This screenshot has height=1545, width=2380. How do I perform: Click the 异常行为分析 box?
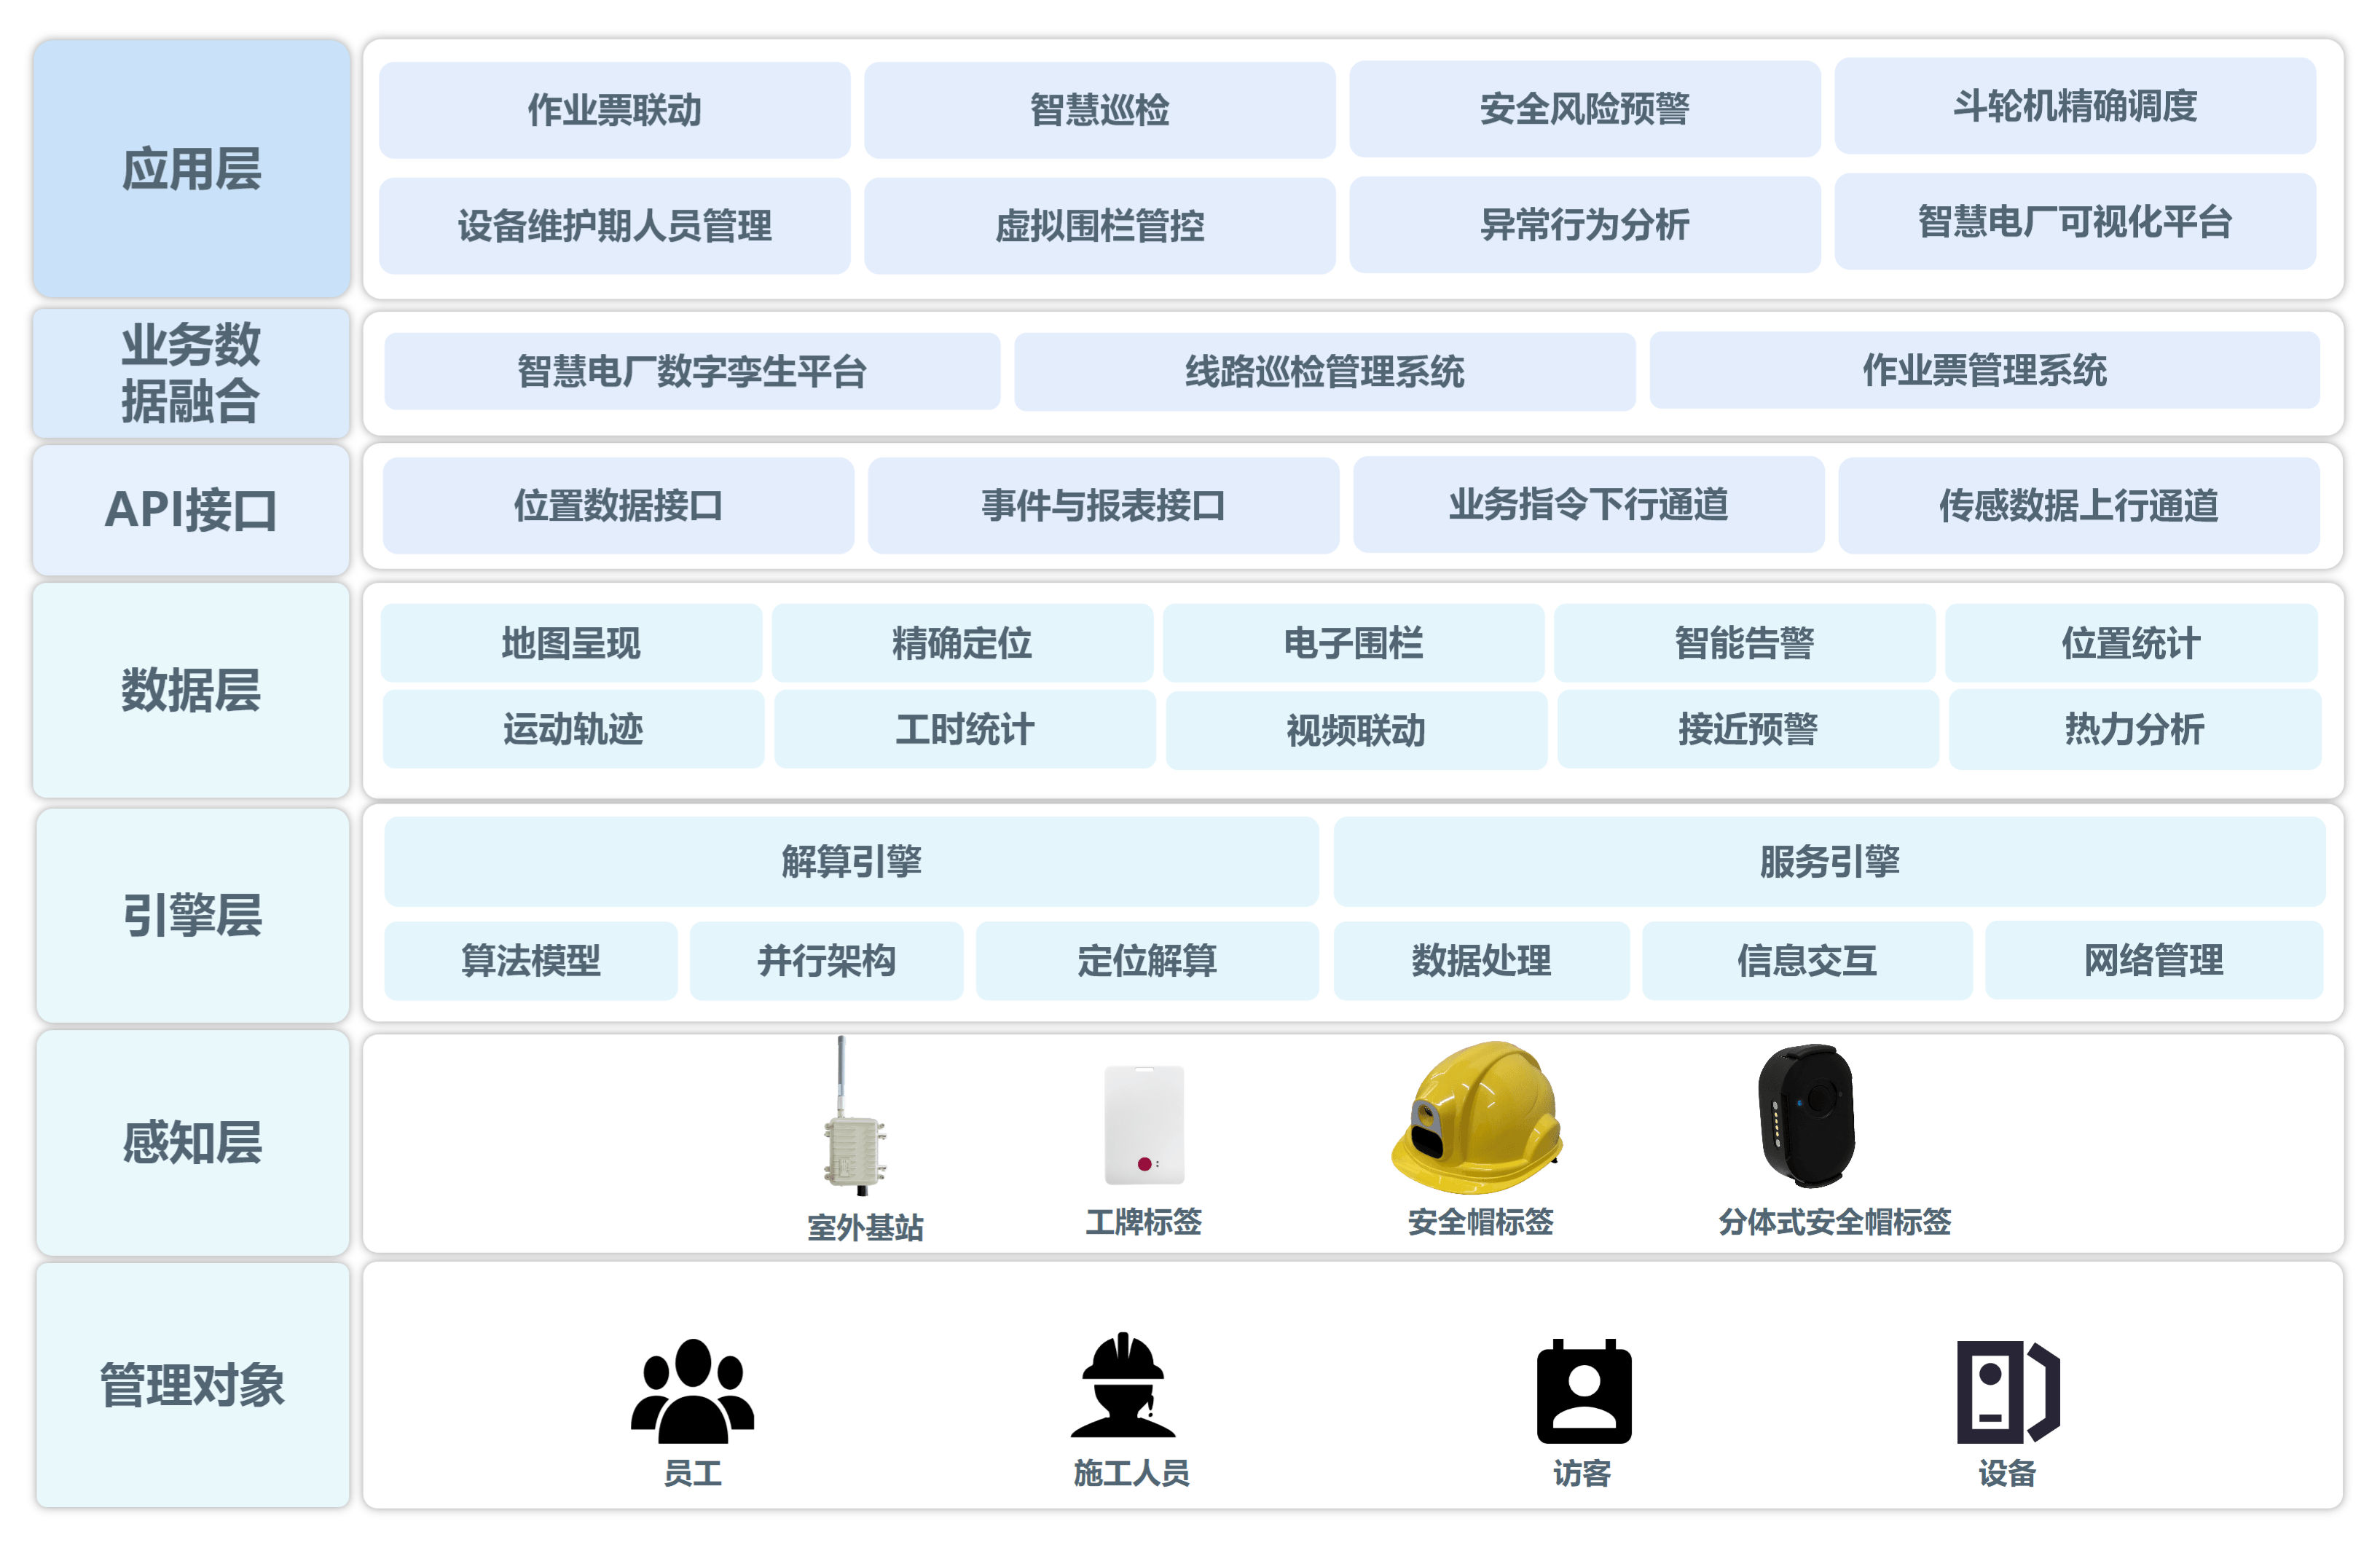coord(1584,224)
